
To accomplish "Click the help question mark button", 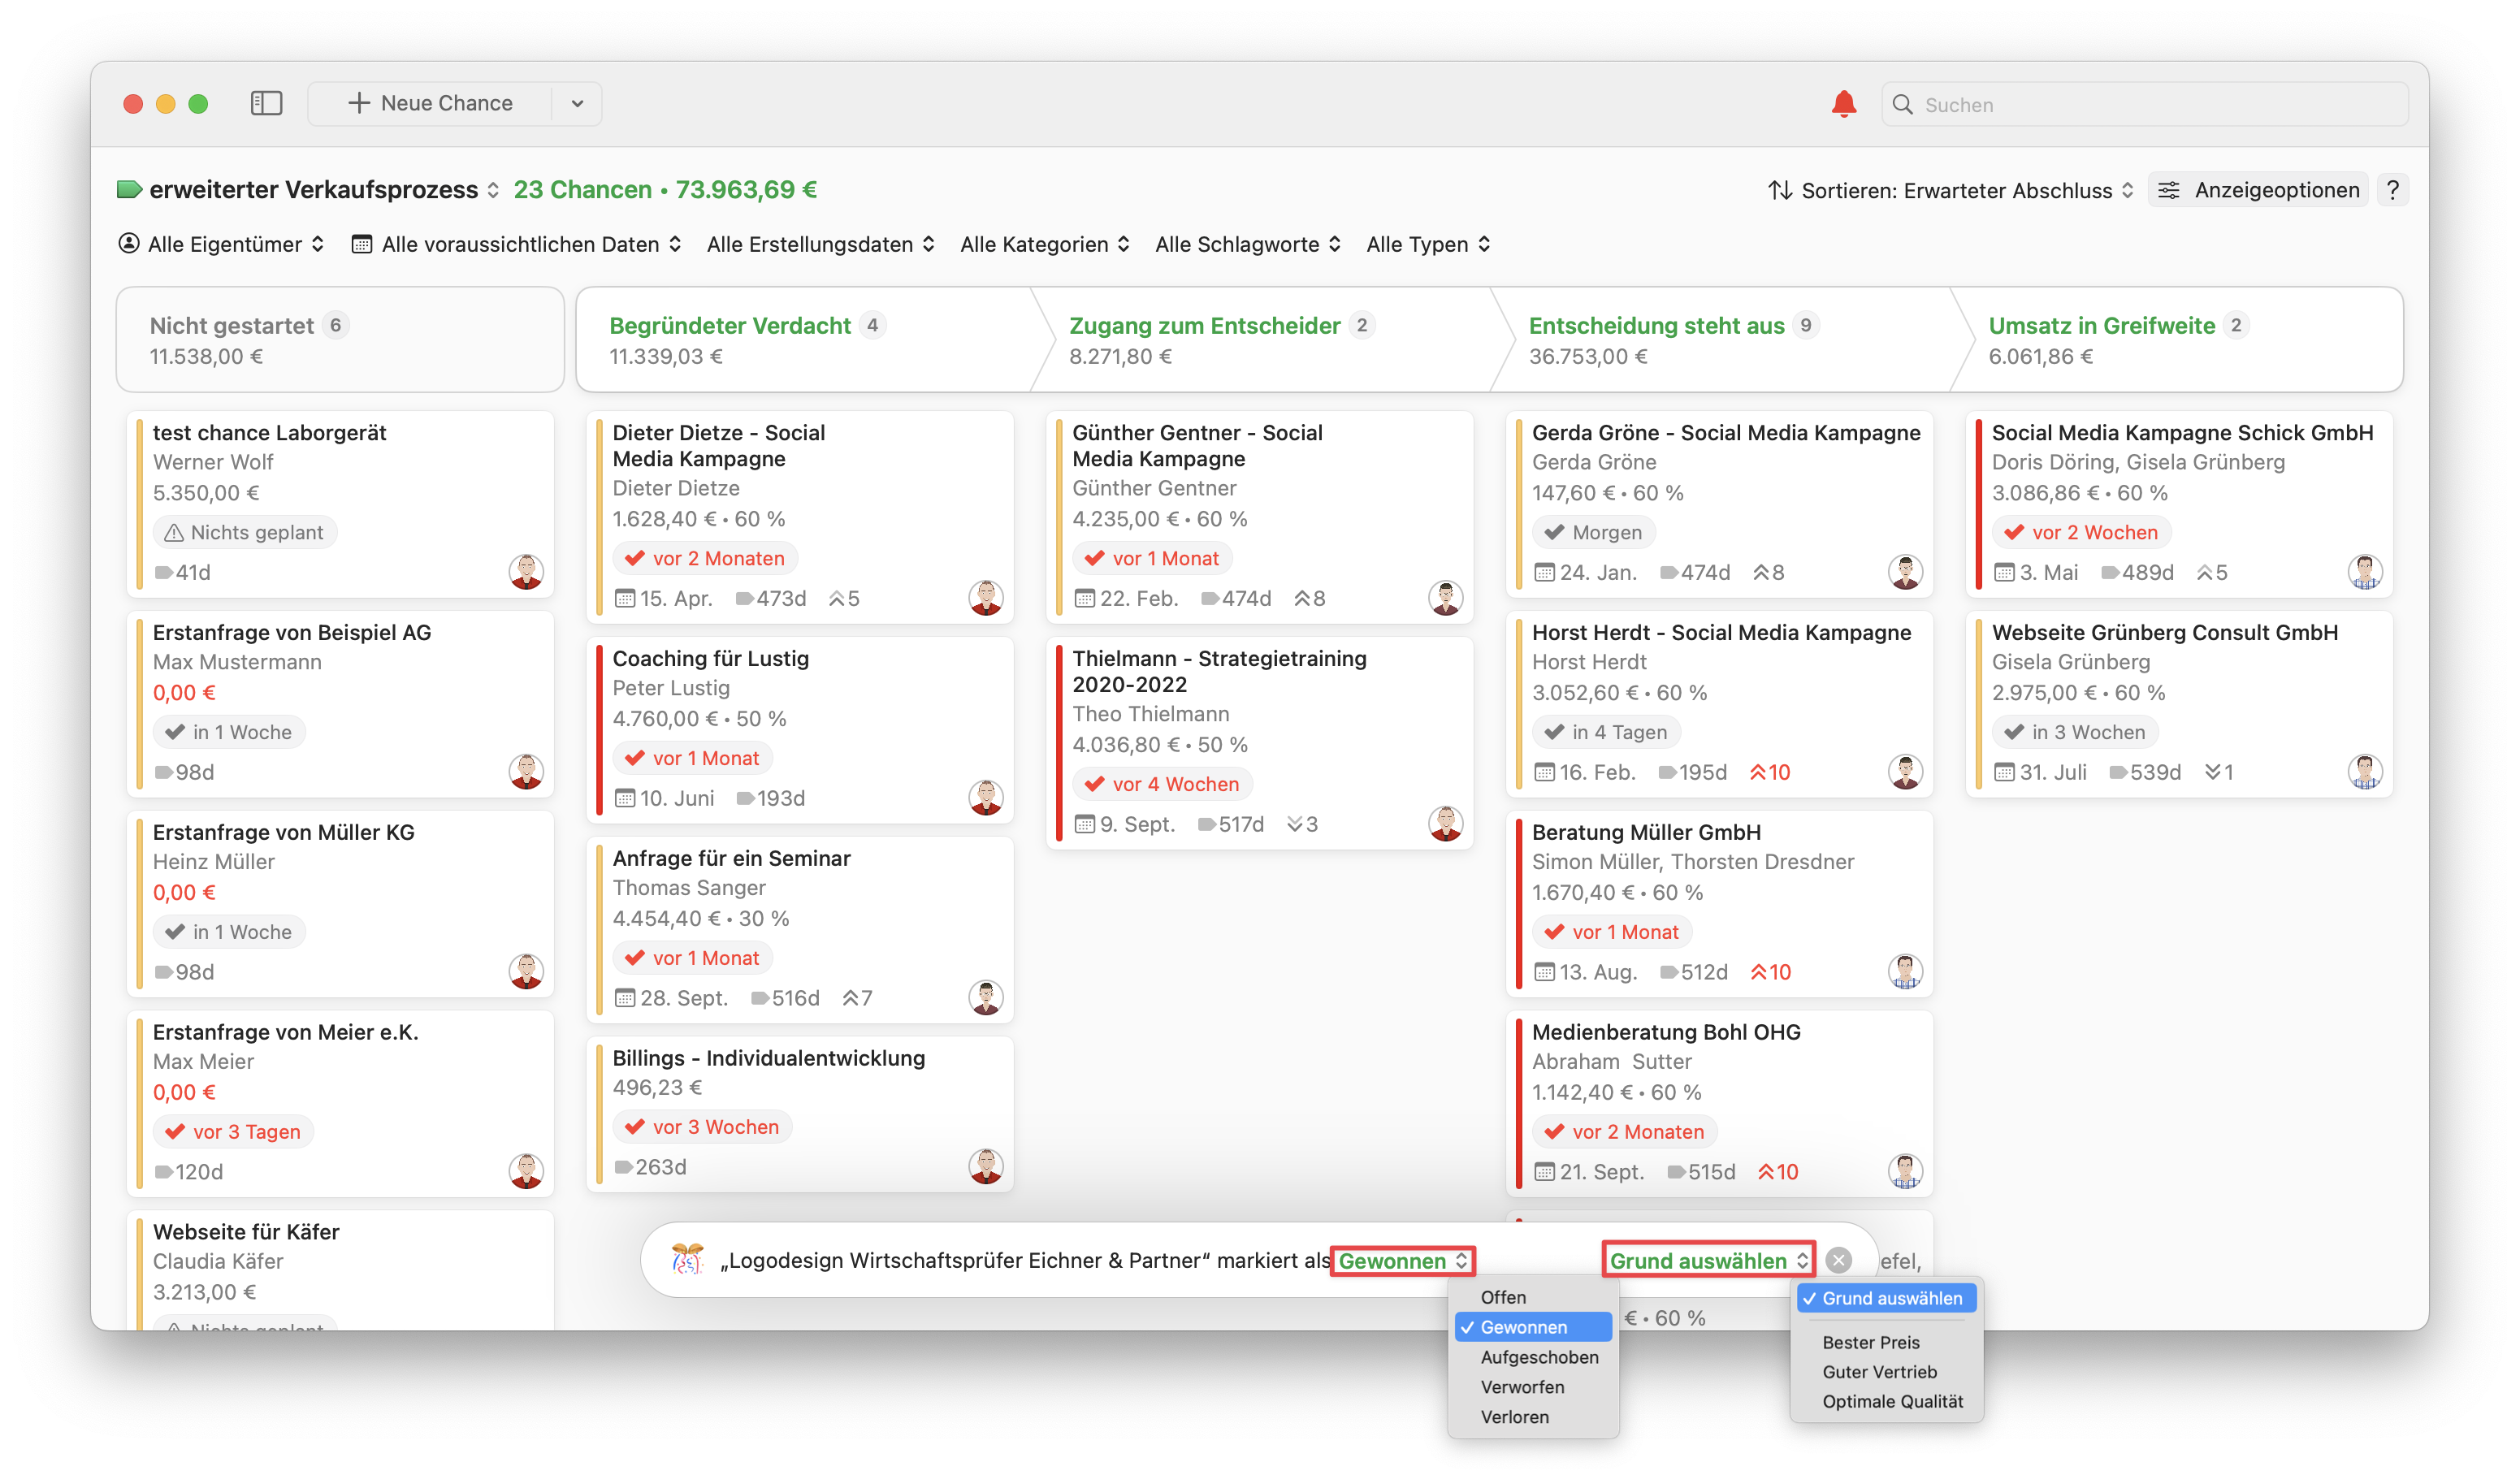I will 2392,190.
